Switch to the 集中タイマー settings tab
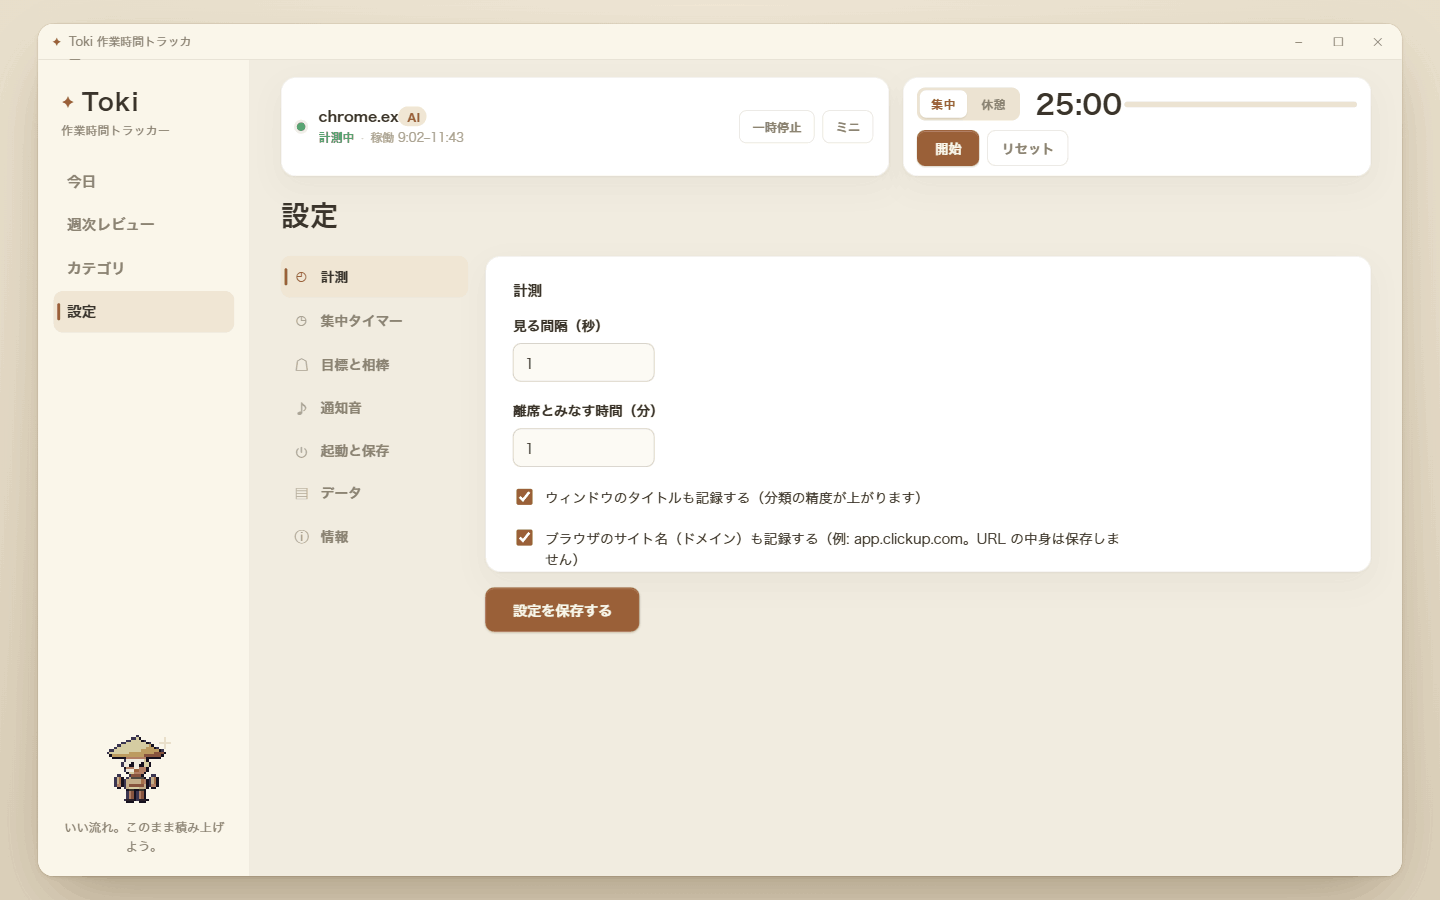The height and width of the screenshot is (900, 1440). tap(375, 321)
